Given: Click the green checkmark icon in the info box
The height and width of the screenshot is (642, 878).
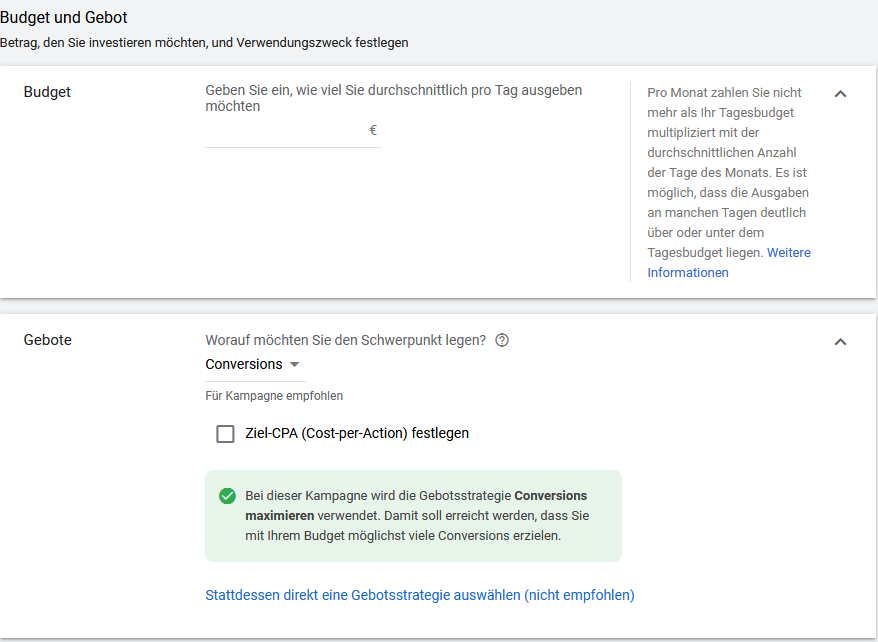Looking at the screenshot, I should (x=227, y=496).
